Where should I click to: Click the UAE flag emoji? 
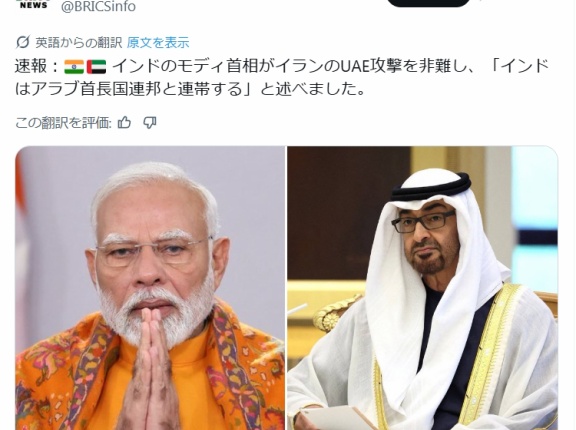[x=97, y=67]
